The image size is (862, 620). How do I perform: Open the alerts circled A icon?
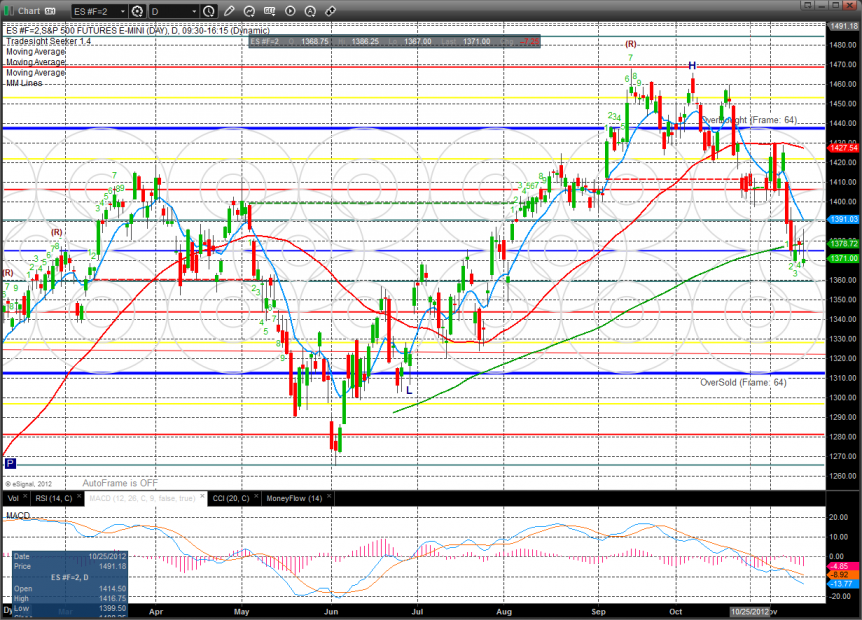point(310,11)
